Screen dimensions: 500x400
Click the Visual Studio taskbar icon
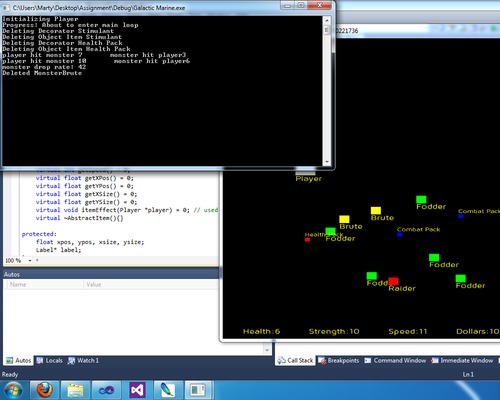coord(137,390)
